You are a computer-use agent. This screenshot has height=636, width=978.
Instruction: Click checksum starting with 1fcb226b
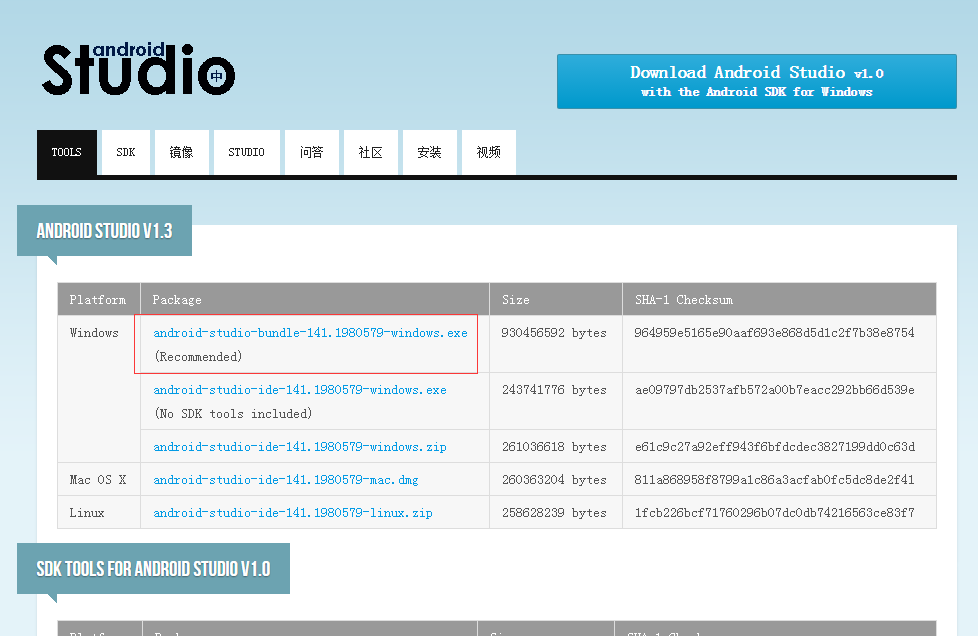(774, 513)
